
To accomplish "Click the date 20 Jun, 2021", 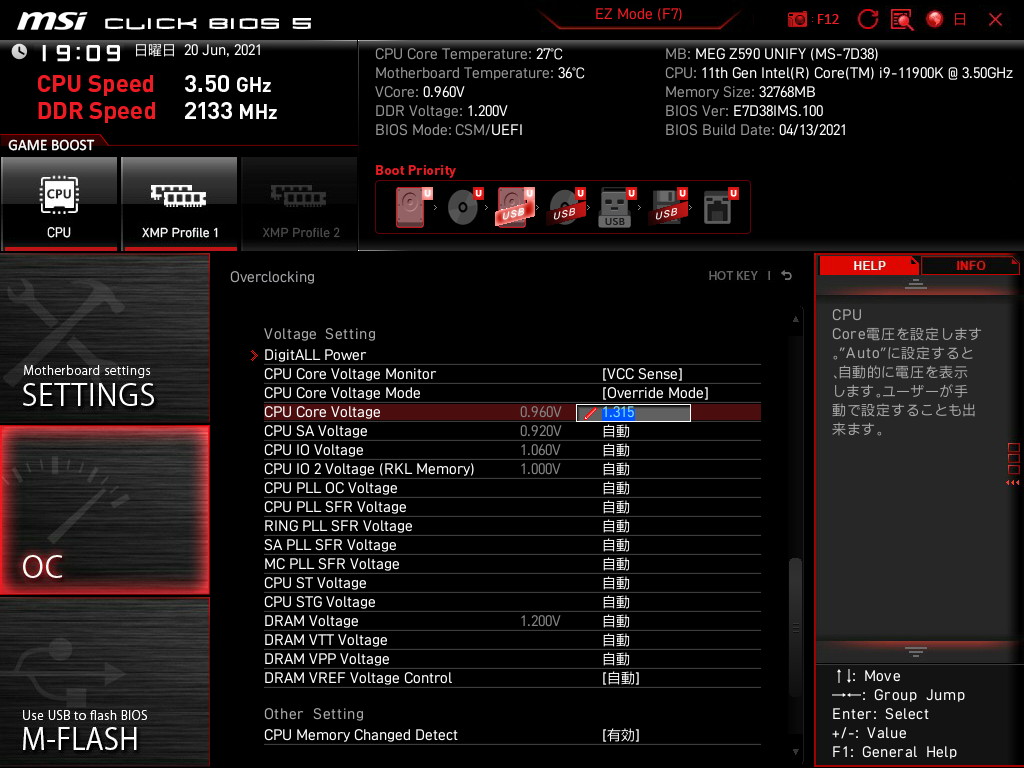I will pyautogui.click(x=223, y=50).
